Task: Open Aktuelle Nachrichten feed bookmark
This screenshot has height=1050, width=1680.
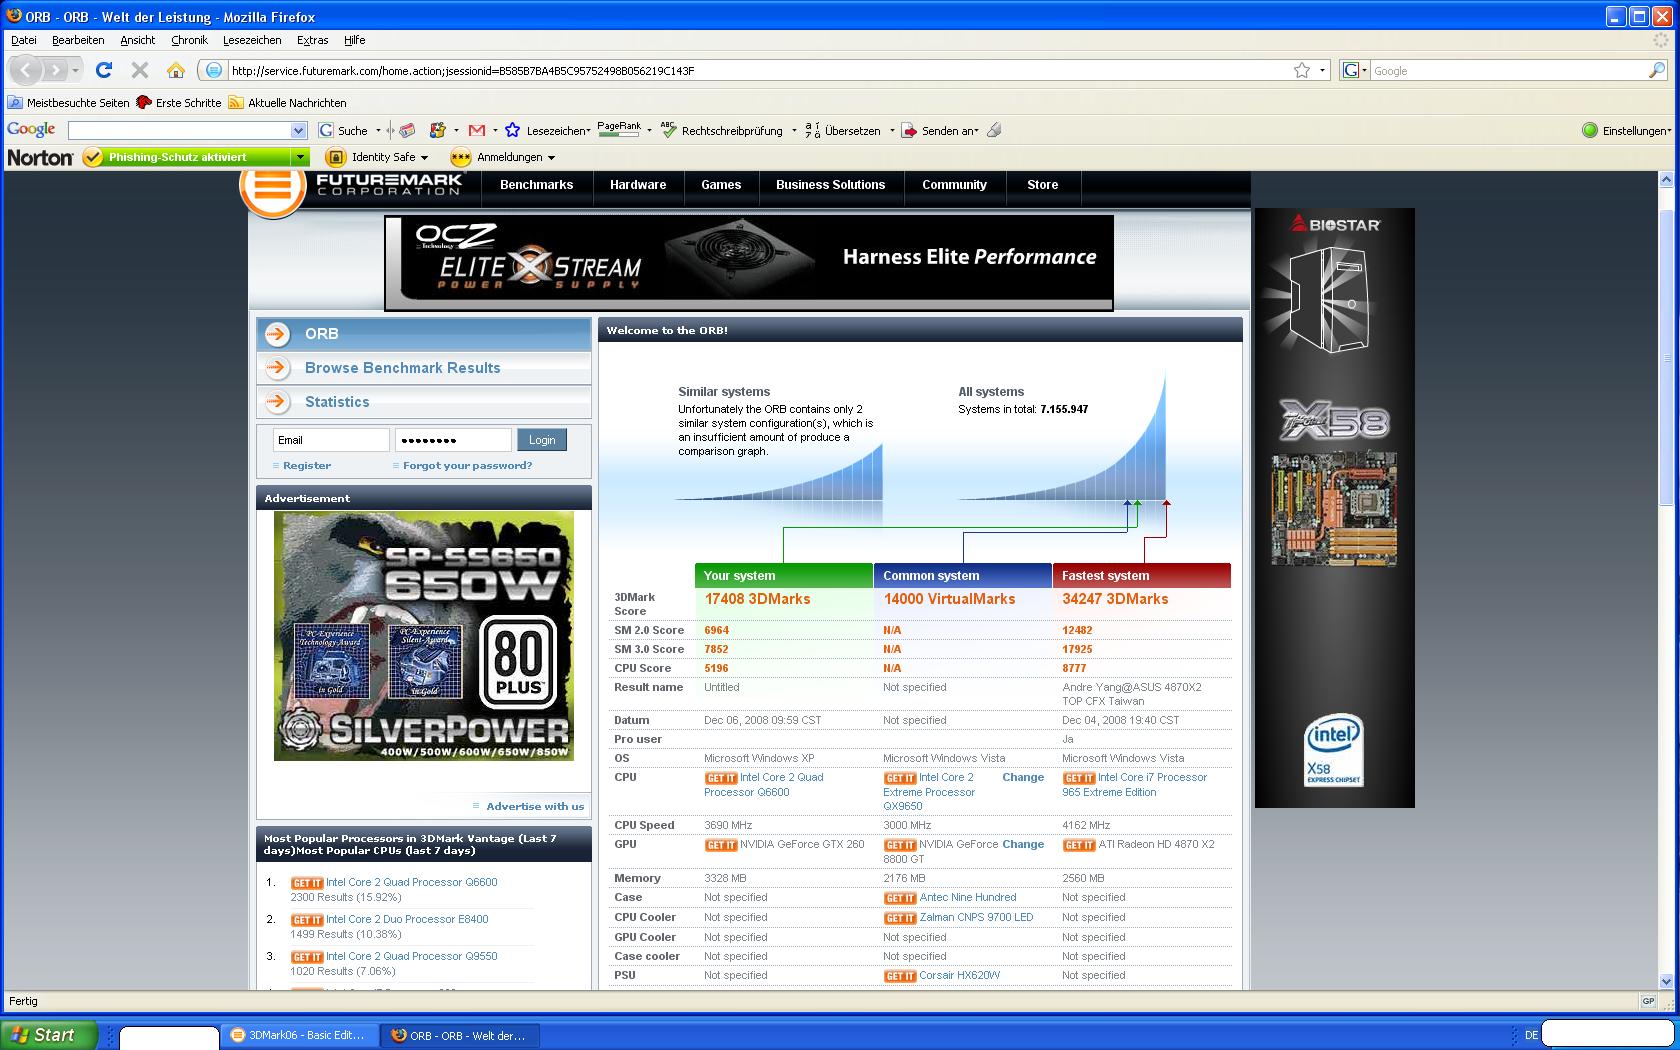Action: point(288,102)
